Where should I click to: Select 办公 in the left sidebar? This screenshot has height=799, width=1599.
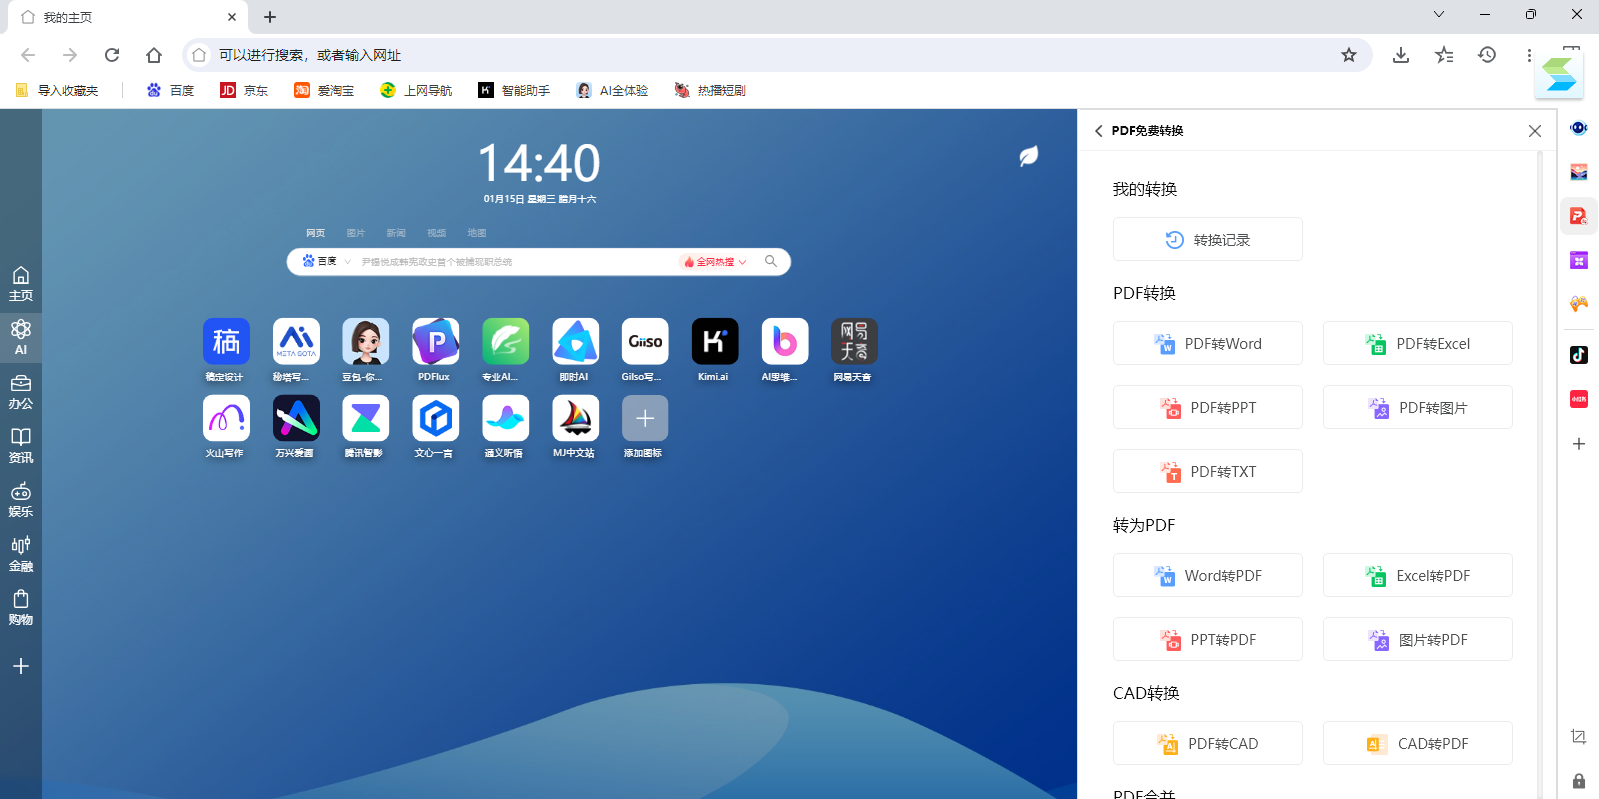pyautogui.click(x=21, y=392)
